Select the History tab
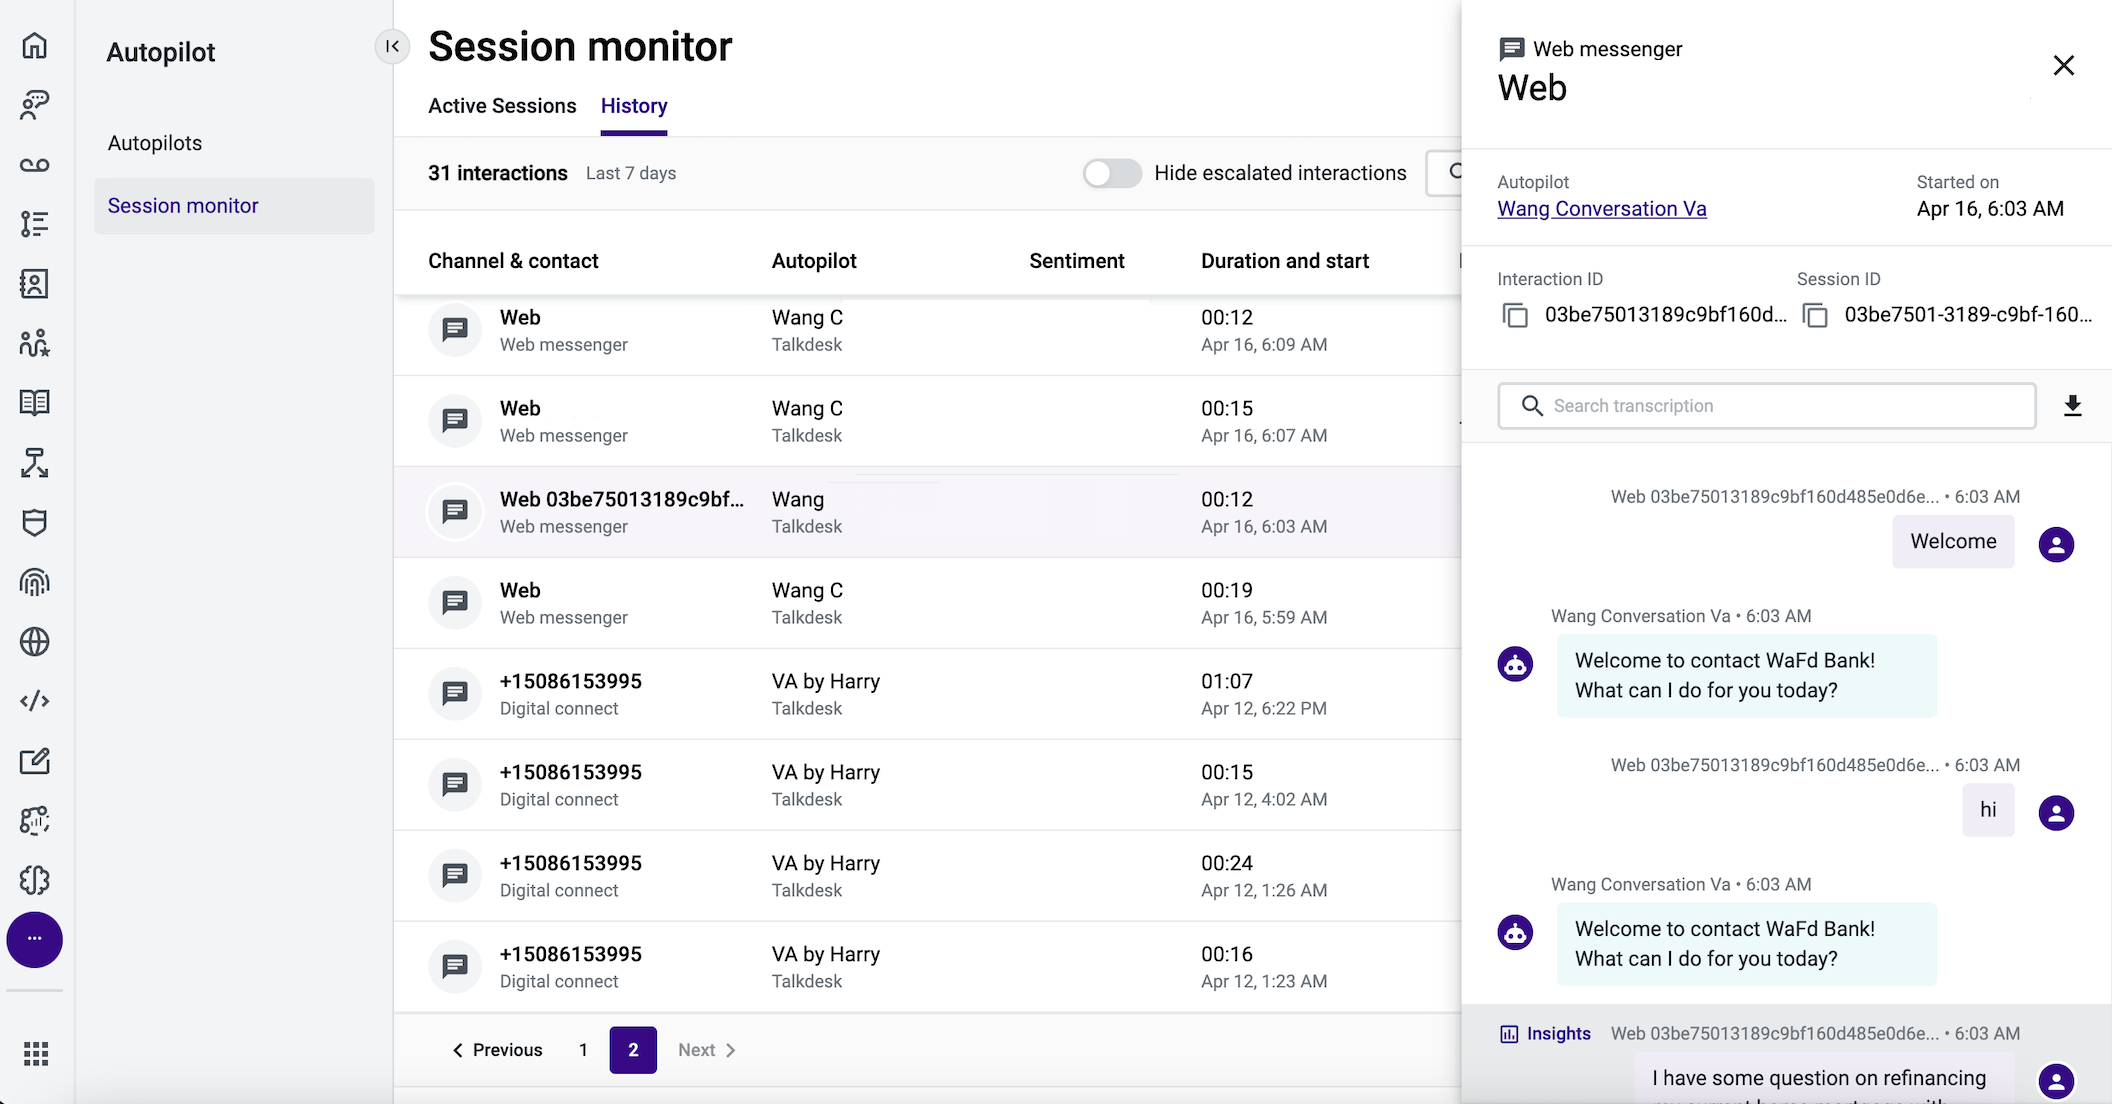 click(x=634, y=106)
